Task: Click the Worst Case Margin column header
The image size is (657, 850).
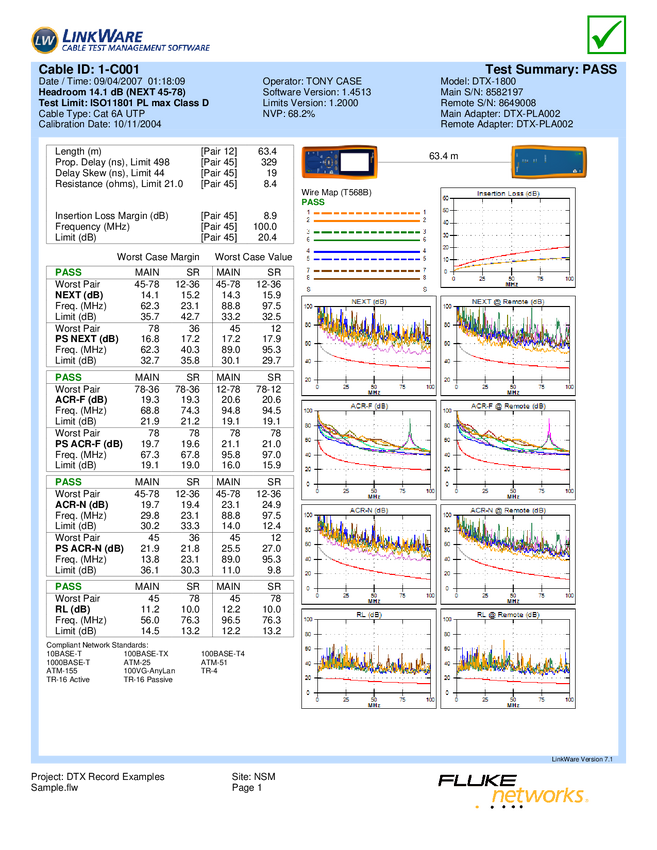Action: 158,257
